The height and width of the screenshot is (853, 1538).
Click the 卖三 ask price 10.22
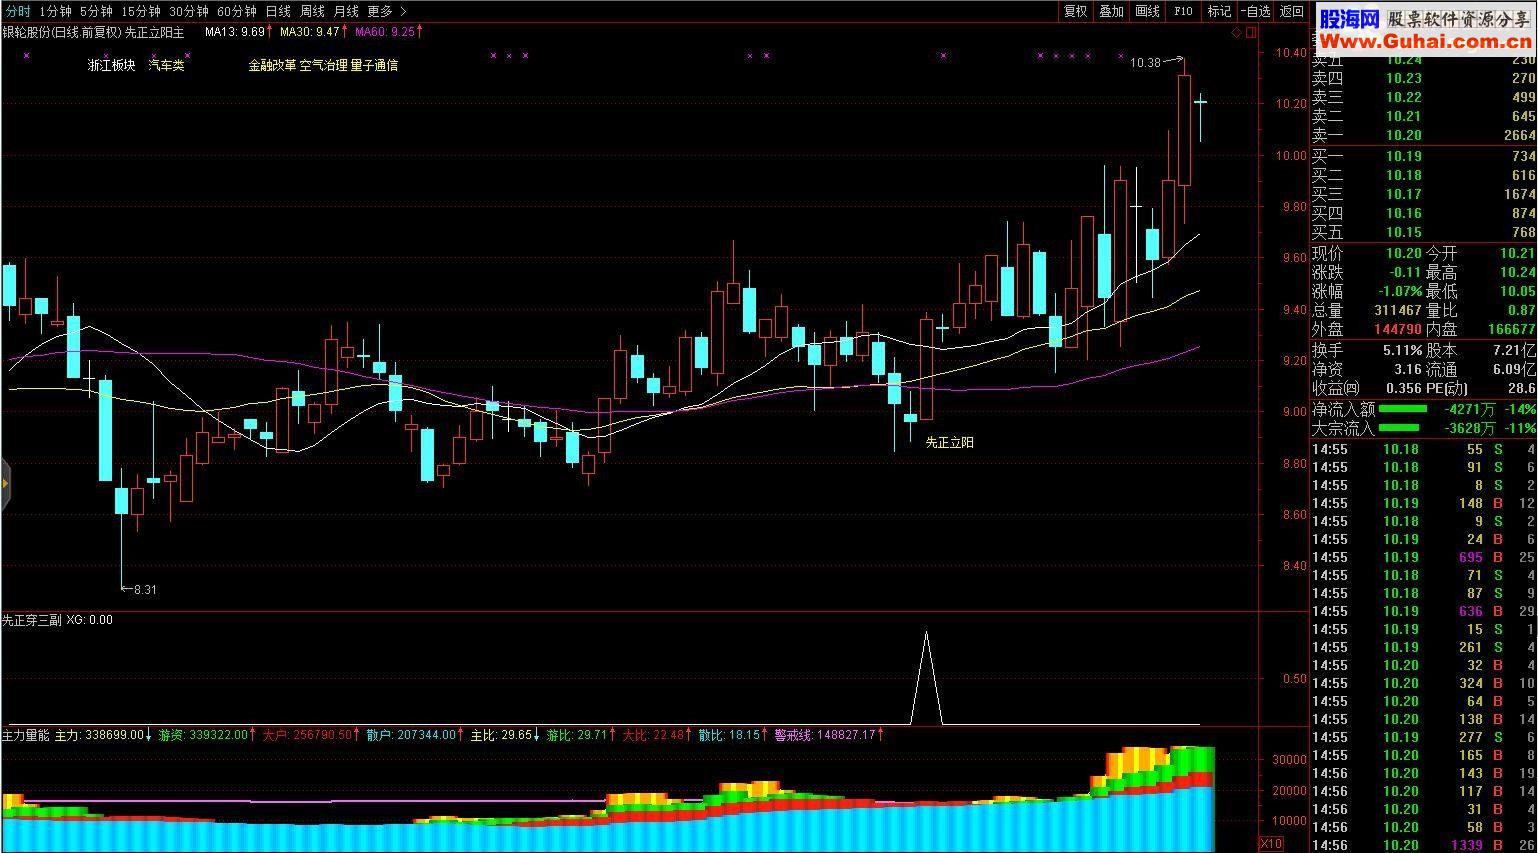pos(1404,97)
